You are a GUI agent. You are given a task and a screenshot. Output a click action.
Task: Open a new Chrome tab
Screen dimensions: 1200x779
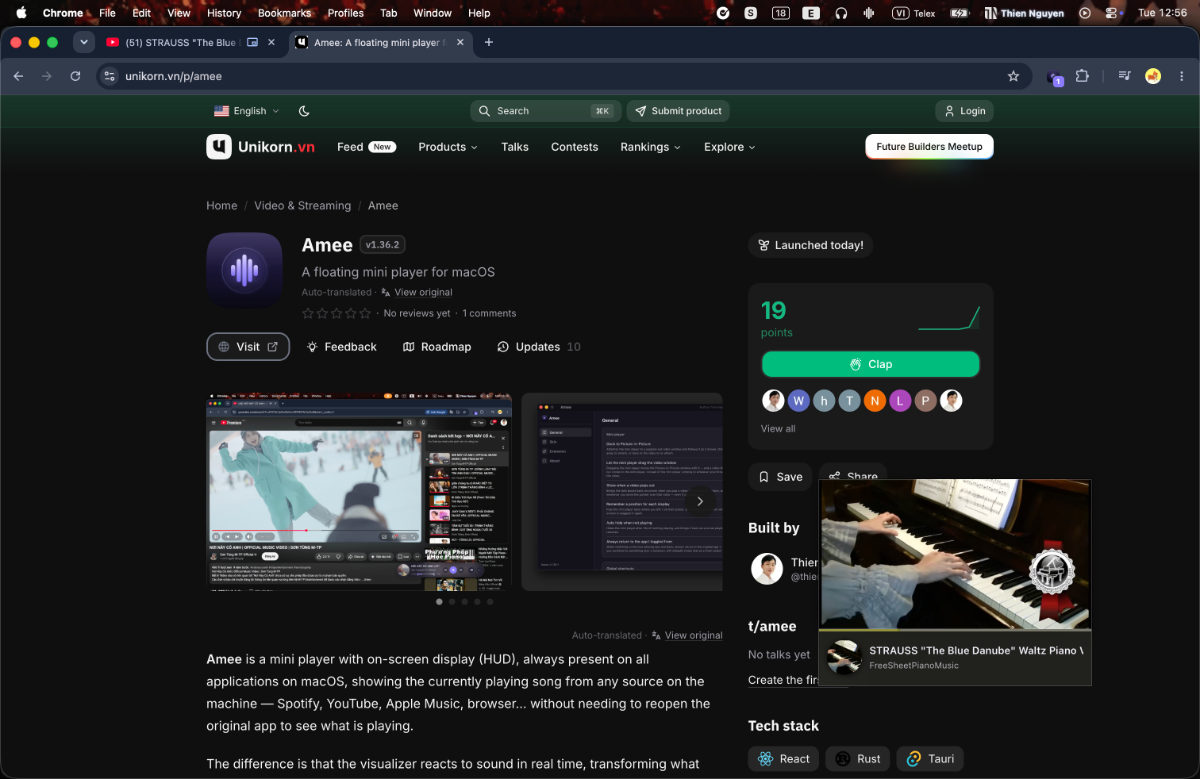pyautogui.click(x=489, y=43)
